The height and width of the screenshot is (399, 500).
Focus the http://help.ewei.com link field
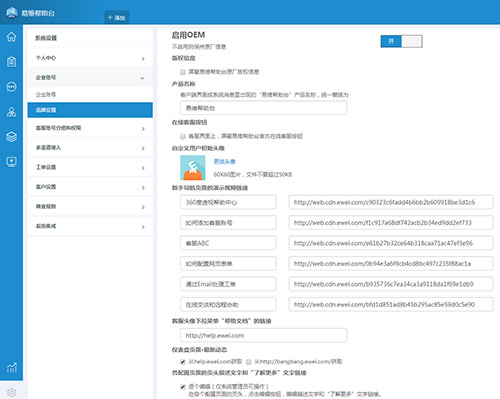264,335
